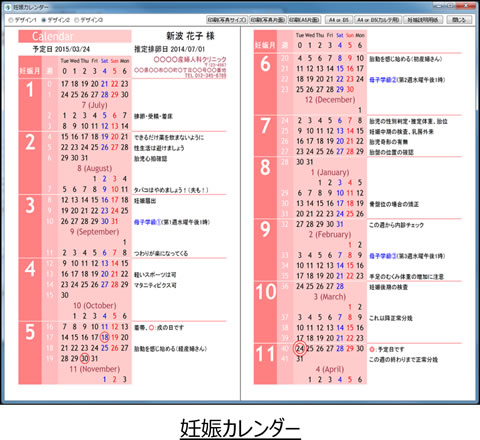Click the large pregnancy month number 3
Screen dimensions: 480x440
point(30,205)
